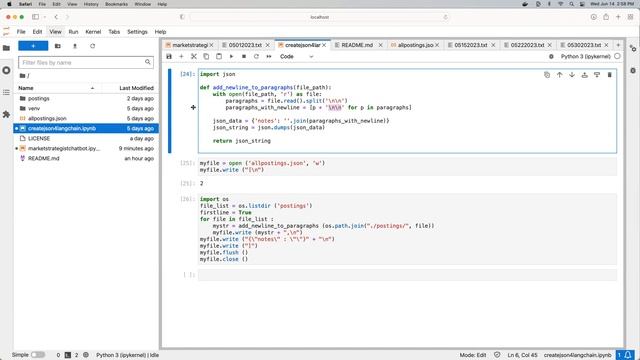Open the Kernel menu in JupyterLab
This screenshot has height=360, width=640.
click(93, 32)
